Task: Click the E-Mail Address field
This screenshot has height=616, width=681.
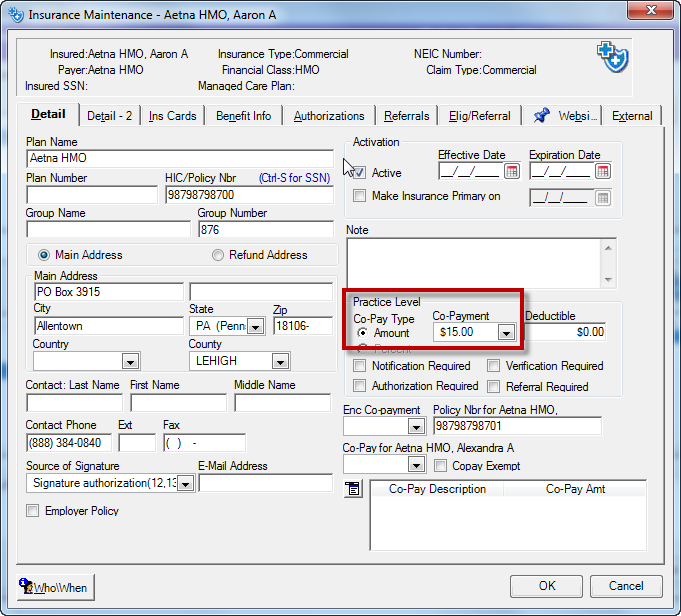Action: pos(265,483)
